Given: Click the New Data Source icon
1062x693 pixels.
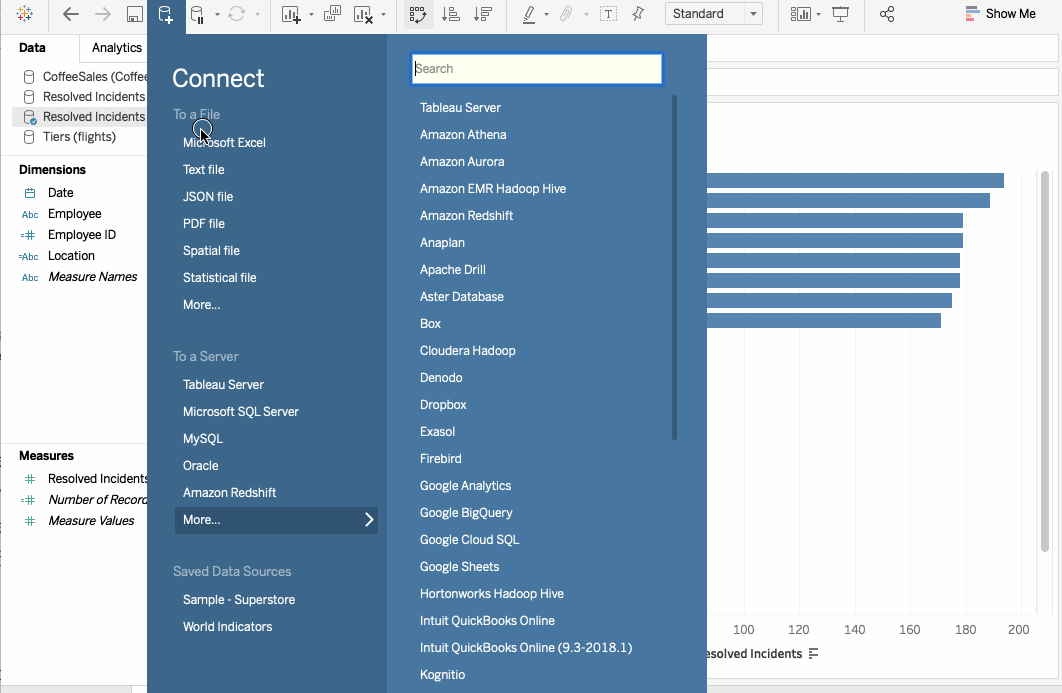Looking at the screenshot, I should tap(165, 14).
